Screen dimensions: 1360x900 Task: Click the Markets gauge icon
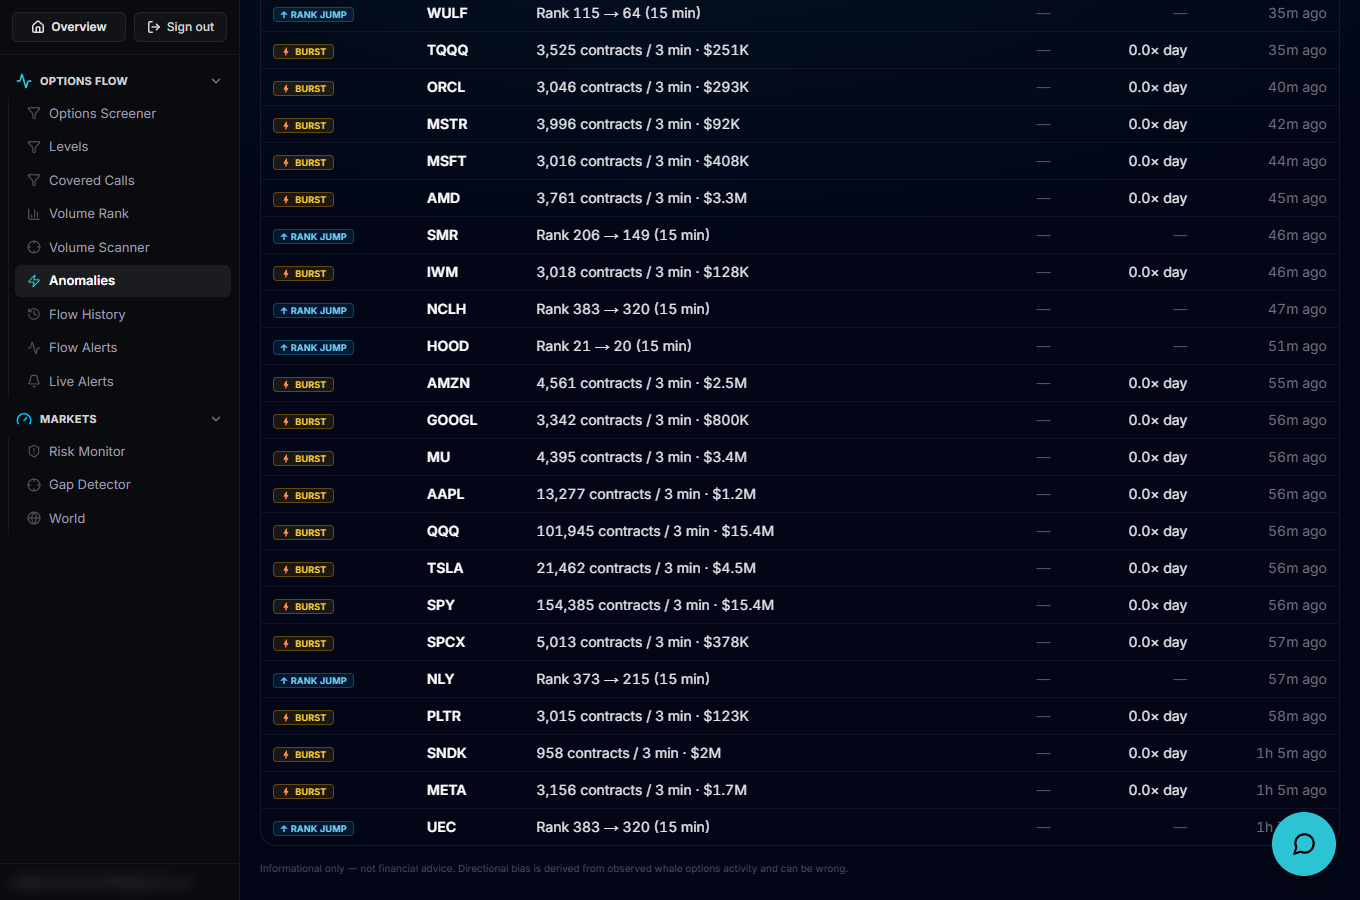pyautogui.click(x=24, y=419)
